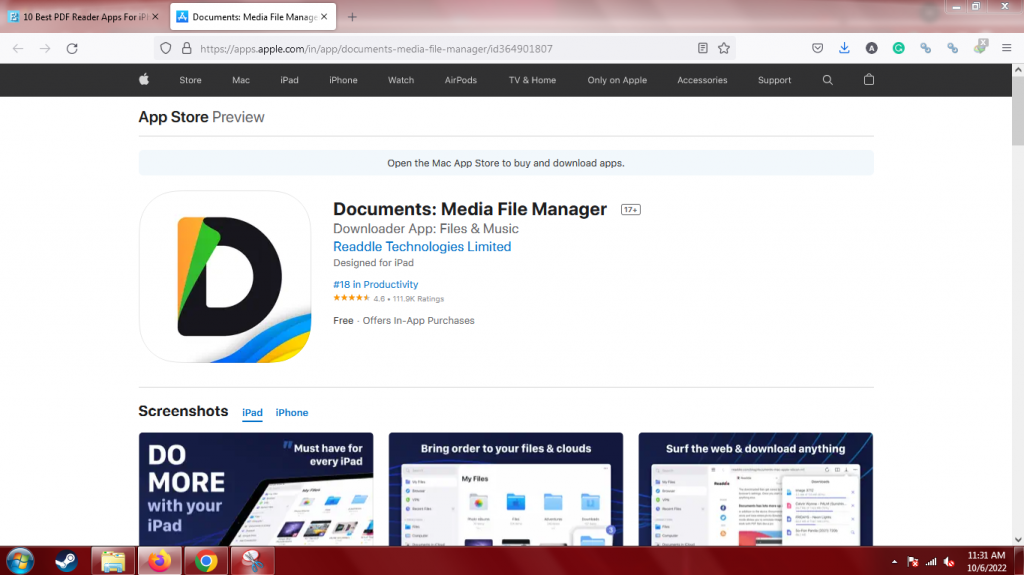Go back with the browser back arrow
Image resolution: width=1024 pixels, height=575 pixels.
point(18,48)
